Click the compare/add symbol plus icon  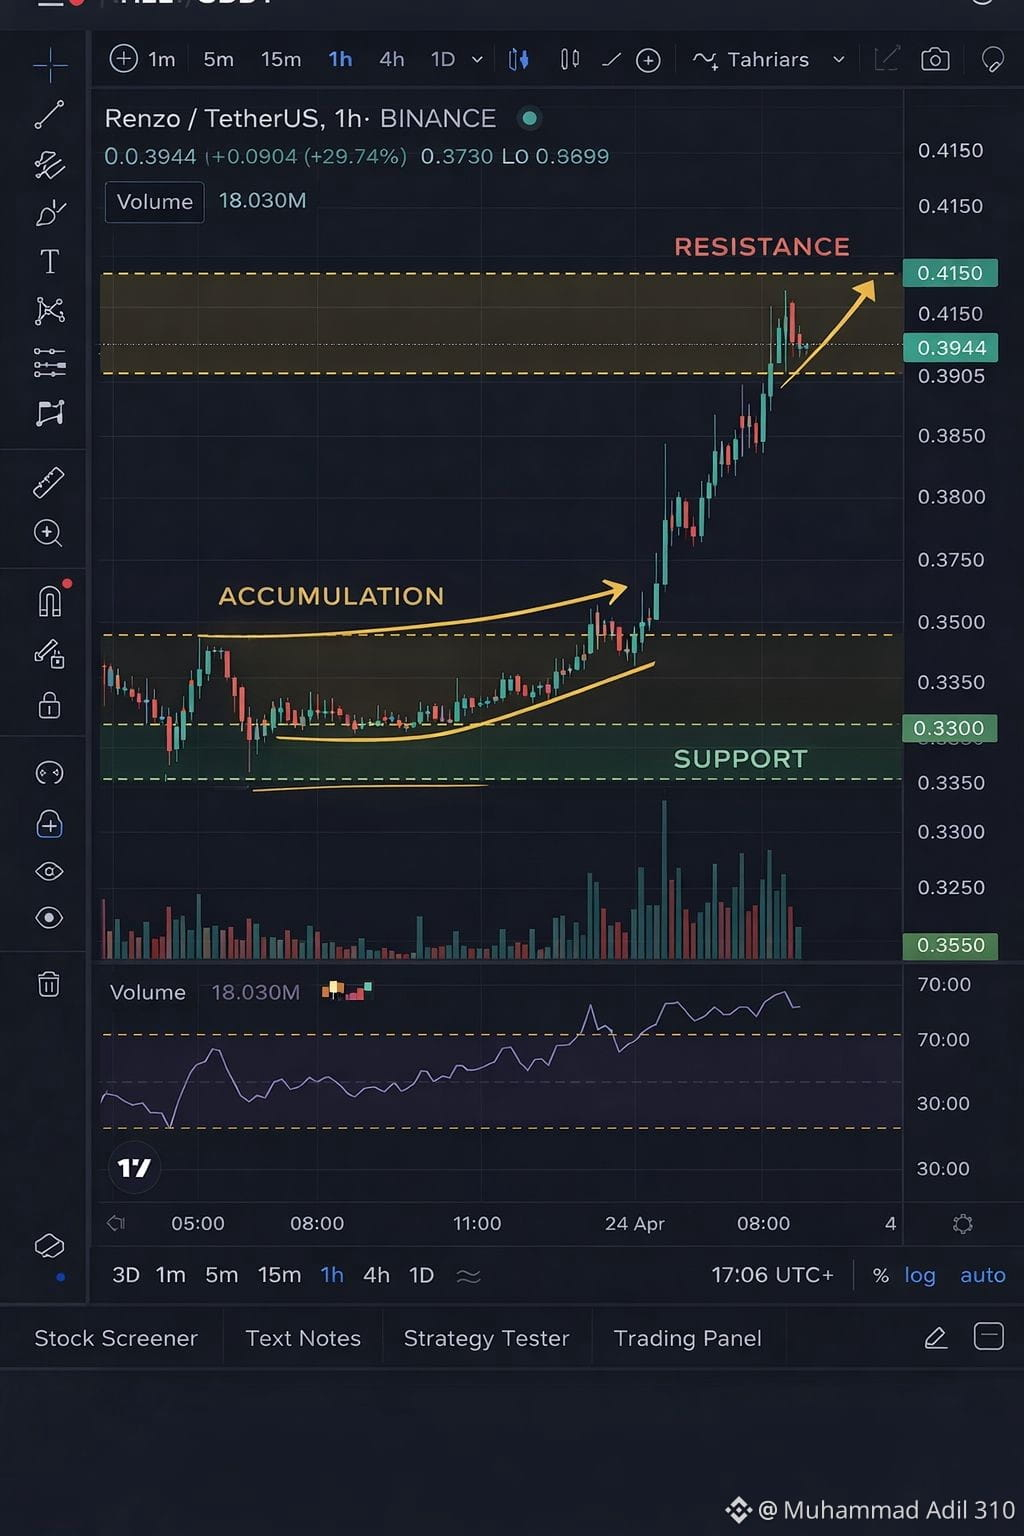tap(648, 61)
